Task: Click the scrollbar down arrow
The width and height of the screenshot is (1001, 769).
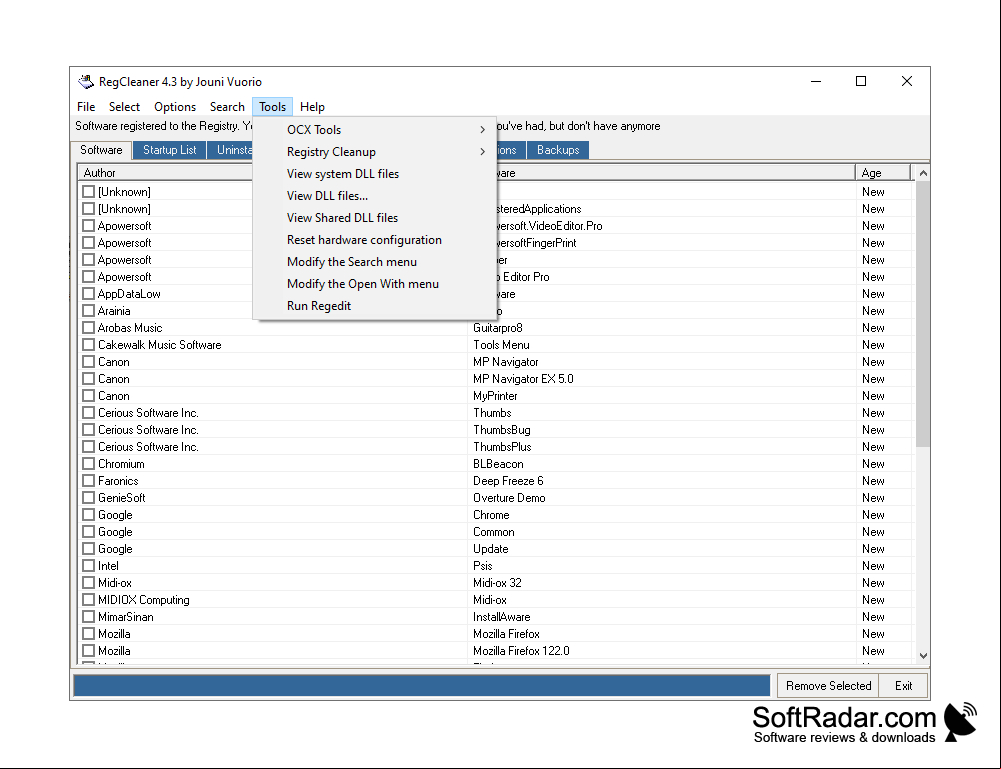Action: (922, 655)
